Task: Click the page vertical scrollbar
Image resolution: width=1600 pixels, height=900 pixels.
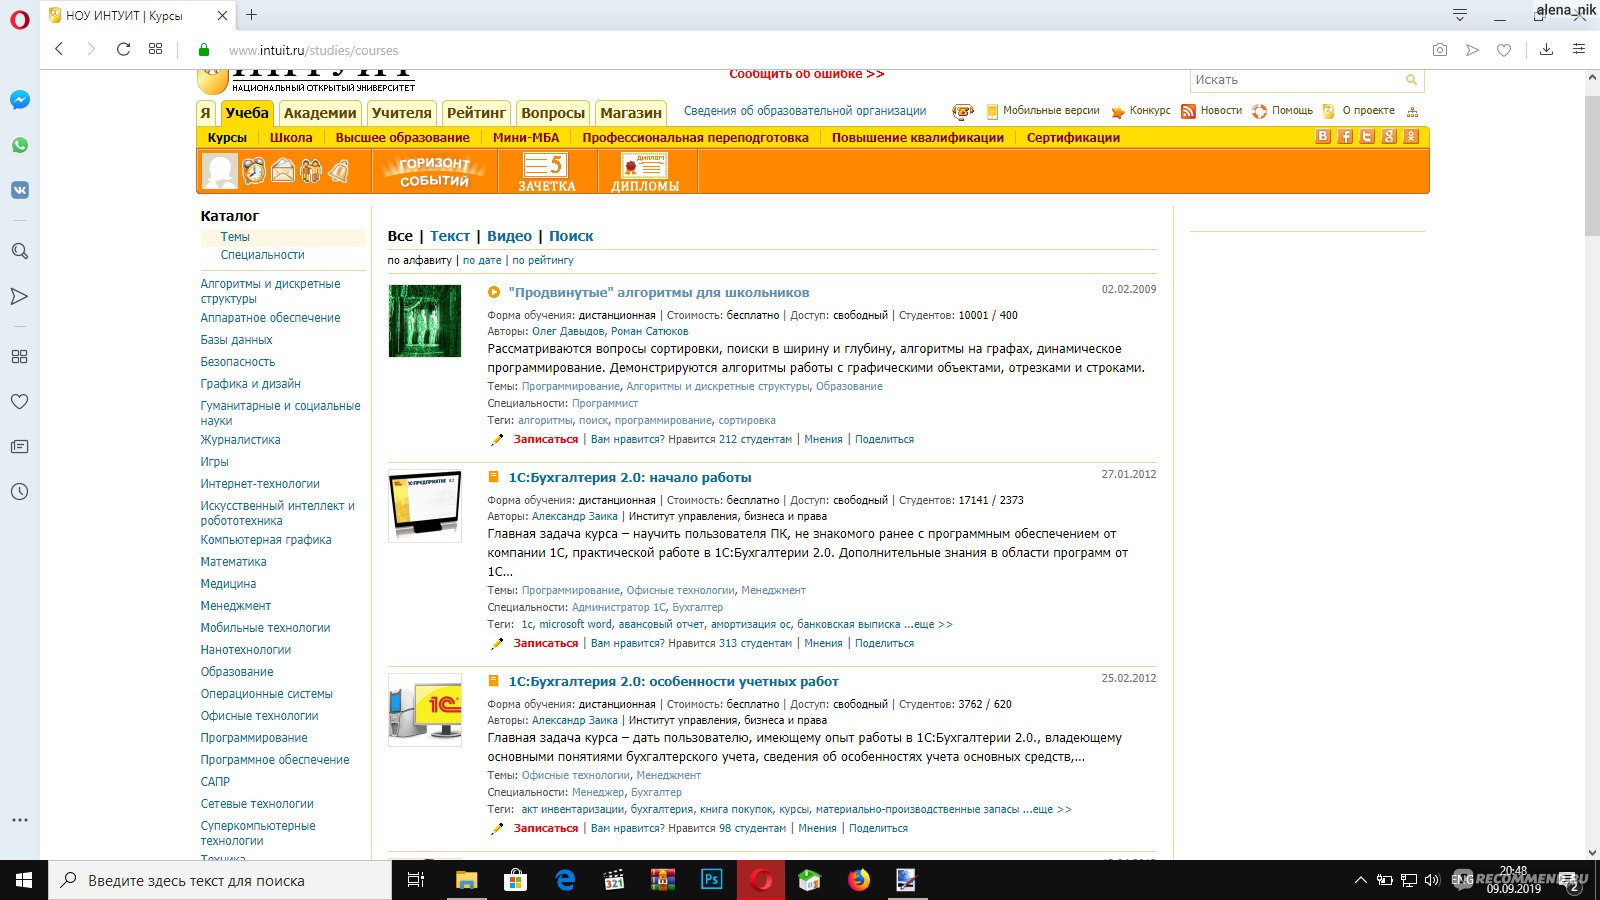Action: (1592, 167)
